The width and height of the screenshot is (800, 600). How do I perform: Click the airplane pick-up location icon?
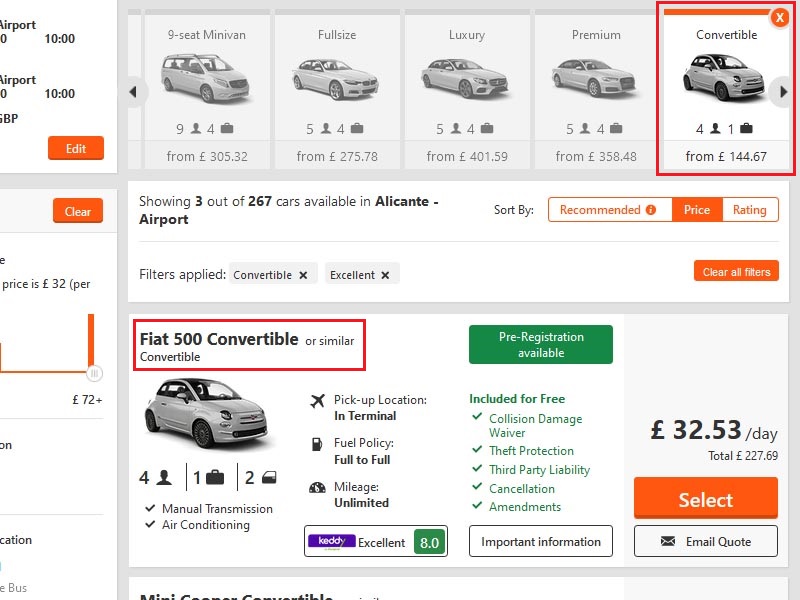[x=317, y=401]
